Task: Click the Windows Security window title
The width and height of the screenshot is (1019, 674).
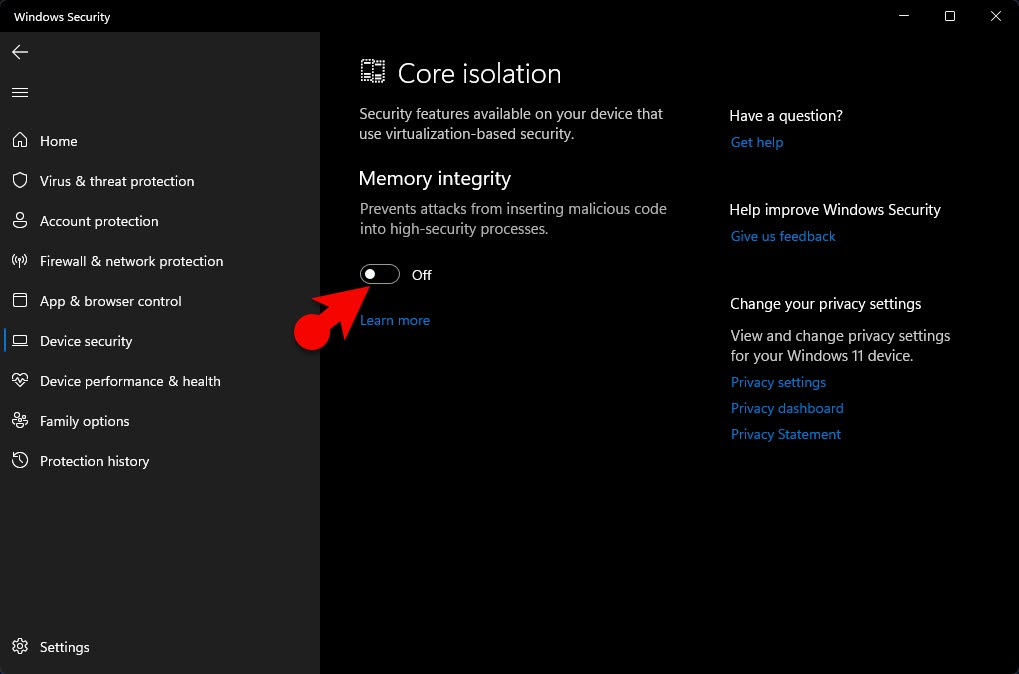Action: tap(62, 17)
